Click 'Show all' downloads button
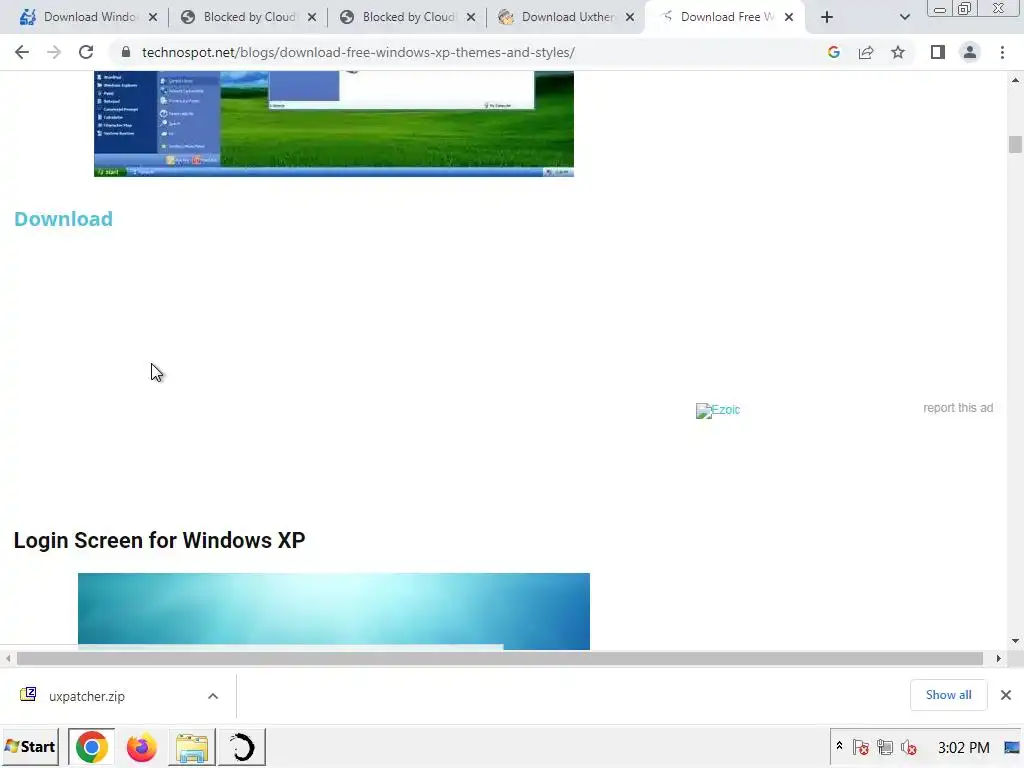Viewport: 1024px width, 768px height. [948, 695]
